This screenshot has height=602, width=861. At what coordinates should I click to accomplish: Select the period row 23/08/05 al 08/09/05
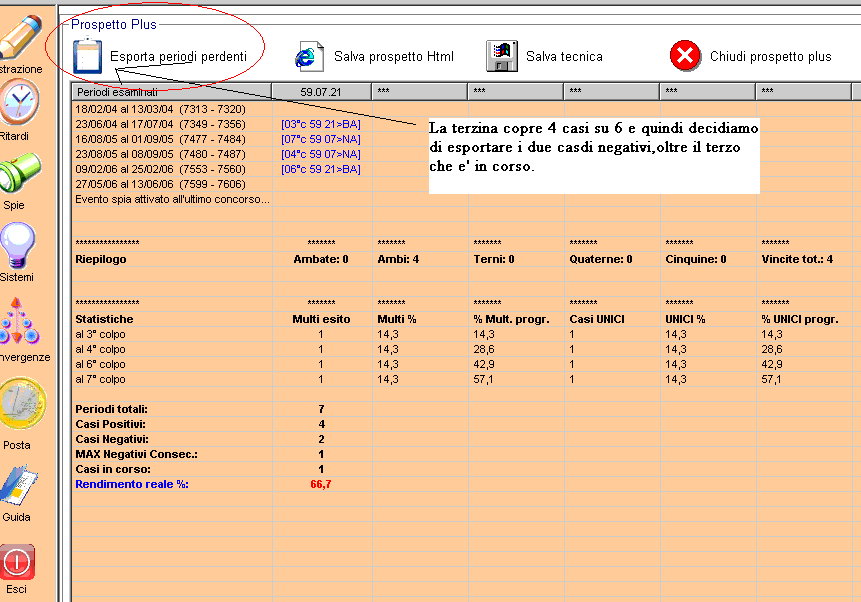click(160, 154)
